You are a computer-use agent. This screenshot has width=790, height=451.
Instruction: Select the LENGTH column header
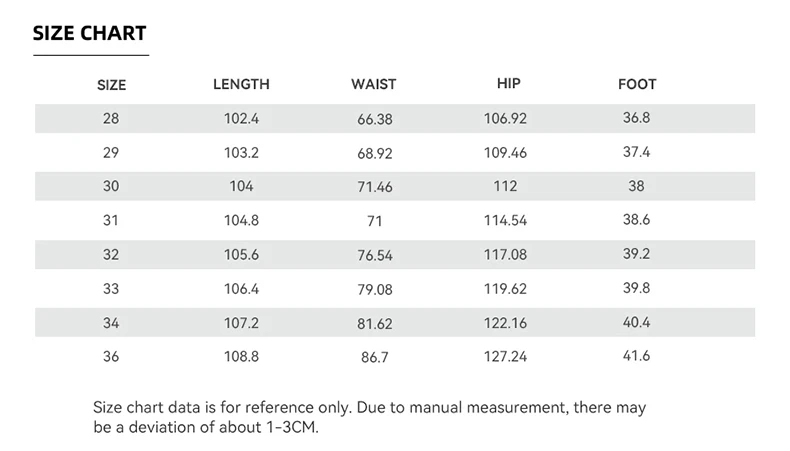(x=241, y=84)
